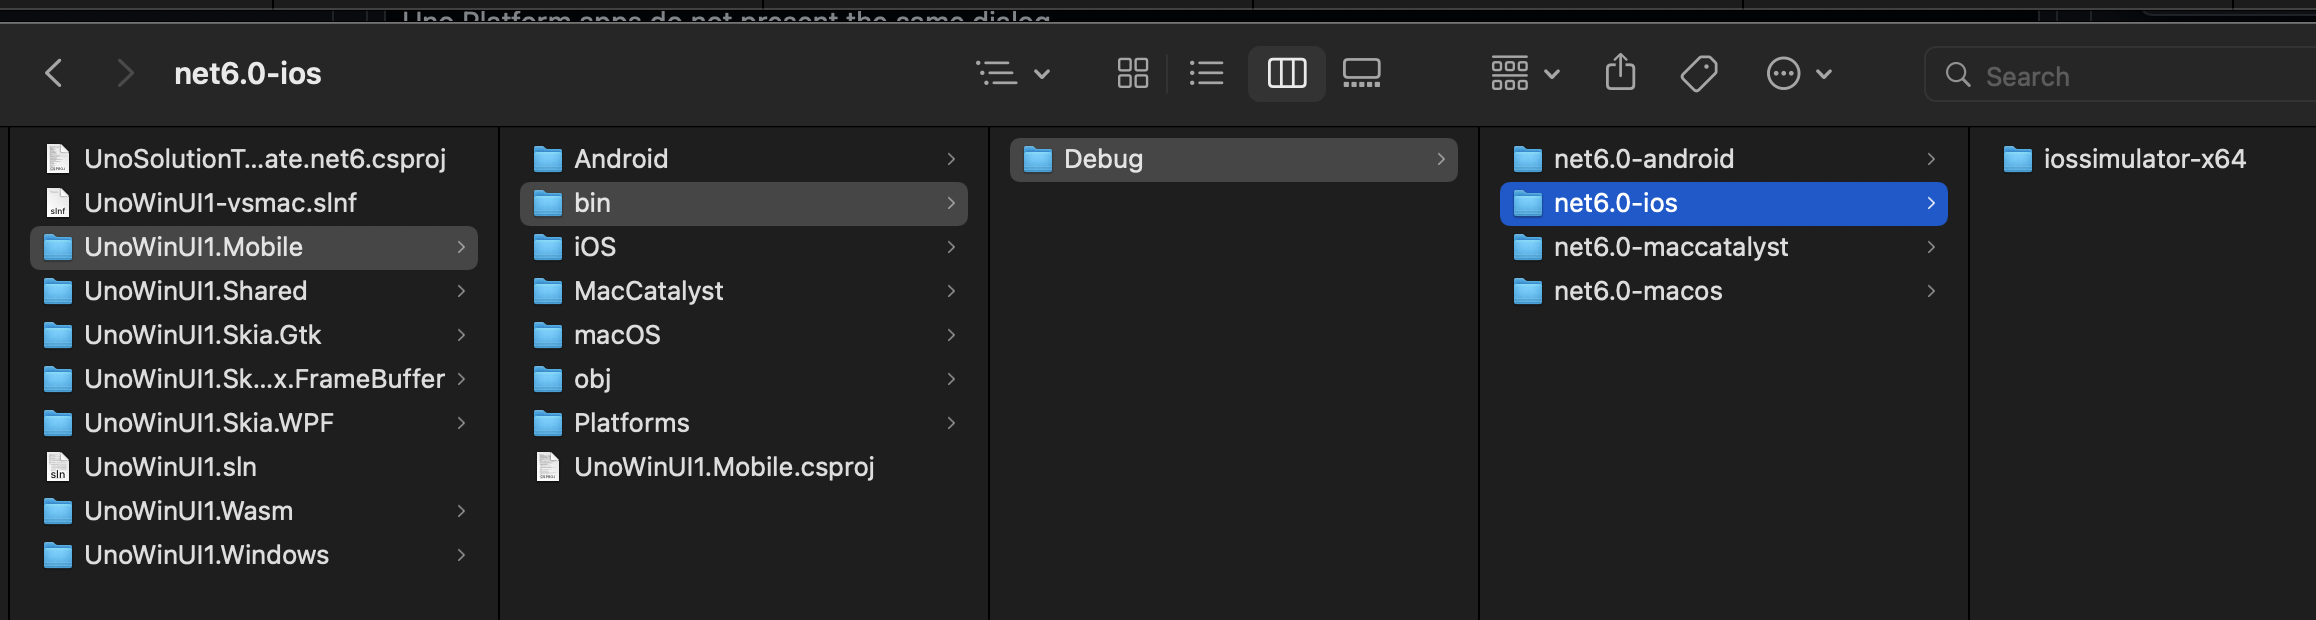Select the UnoWinUI1.sln file
This screenshot has height=620, width=2316.
click(170, 466)
